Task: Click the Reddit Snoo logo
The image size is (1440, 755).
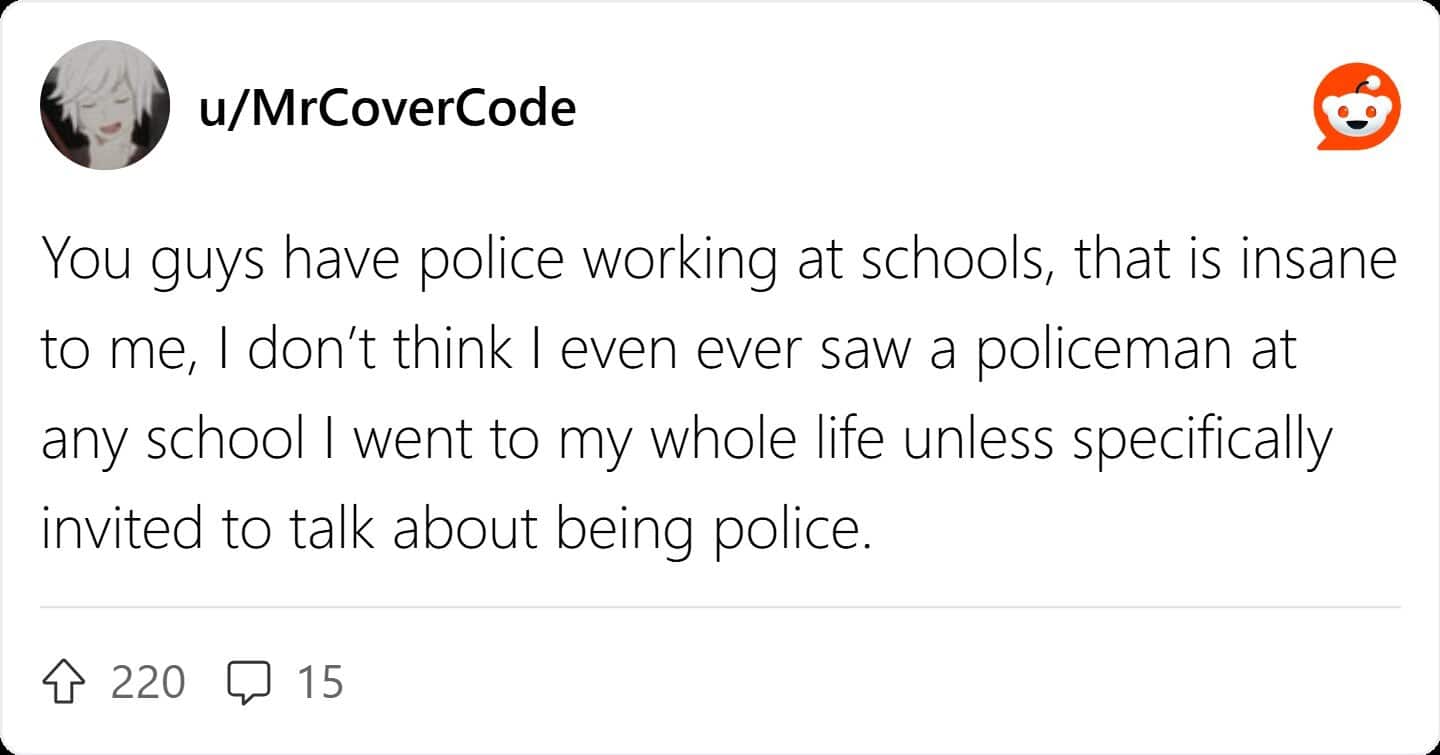Action: (1356, 107)
